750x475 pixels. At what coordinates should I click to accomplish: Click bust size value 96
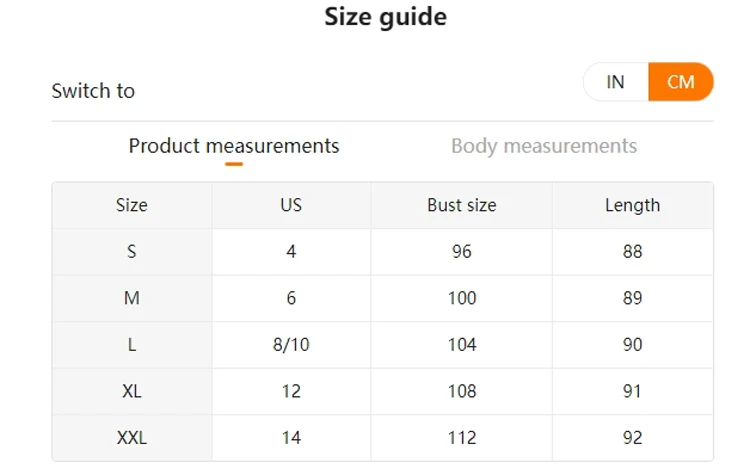coord(462,252)
